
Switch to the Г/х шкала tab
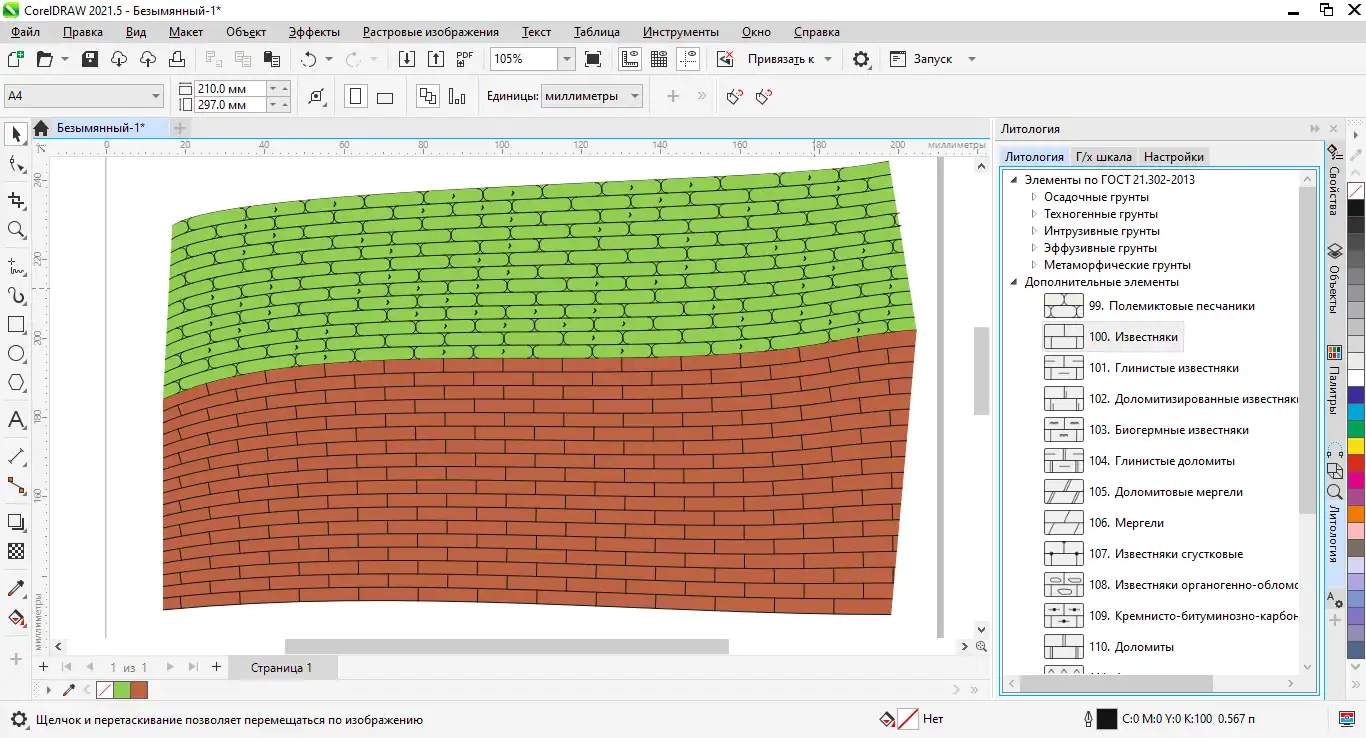point(1104,157)
